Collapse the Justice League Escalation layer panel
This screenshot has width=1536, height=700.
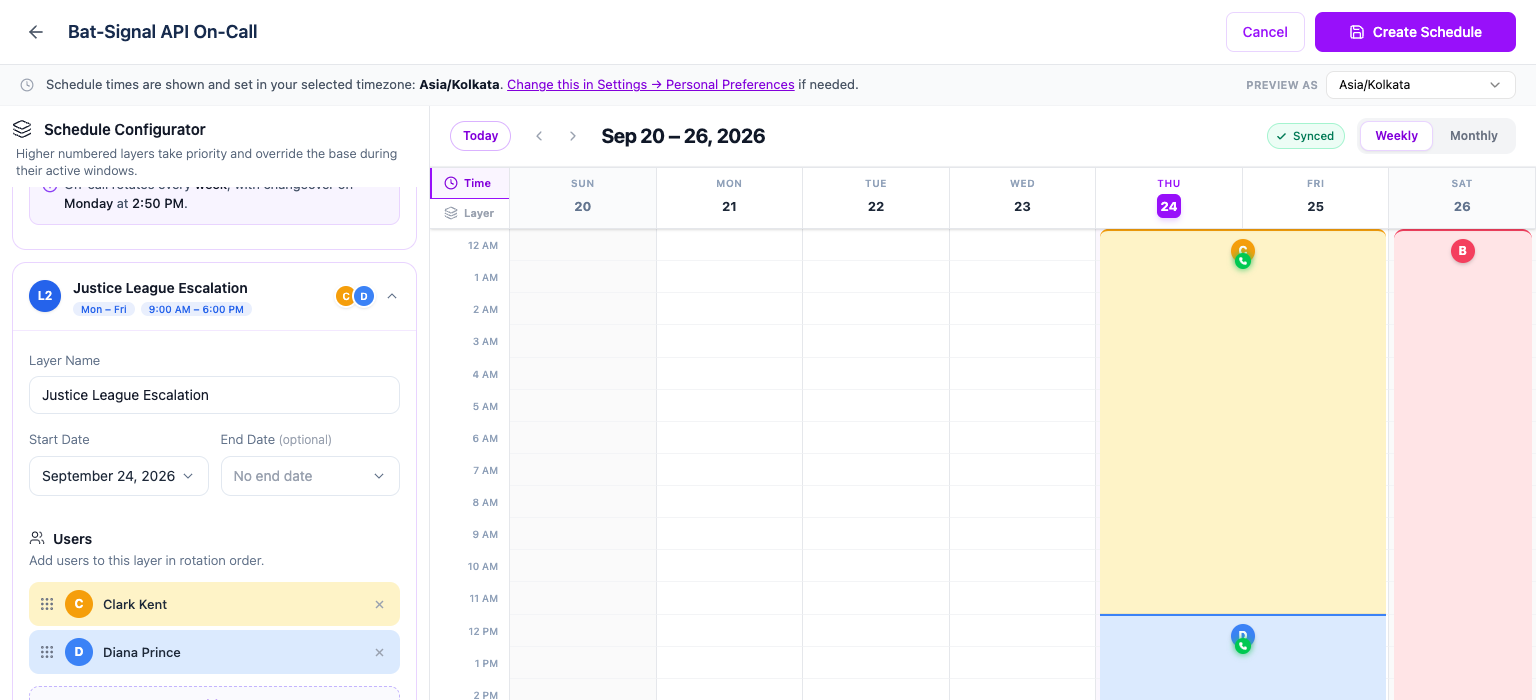coord(392,296)
